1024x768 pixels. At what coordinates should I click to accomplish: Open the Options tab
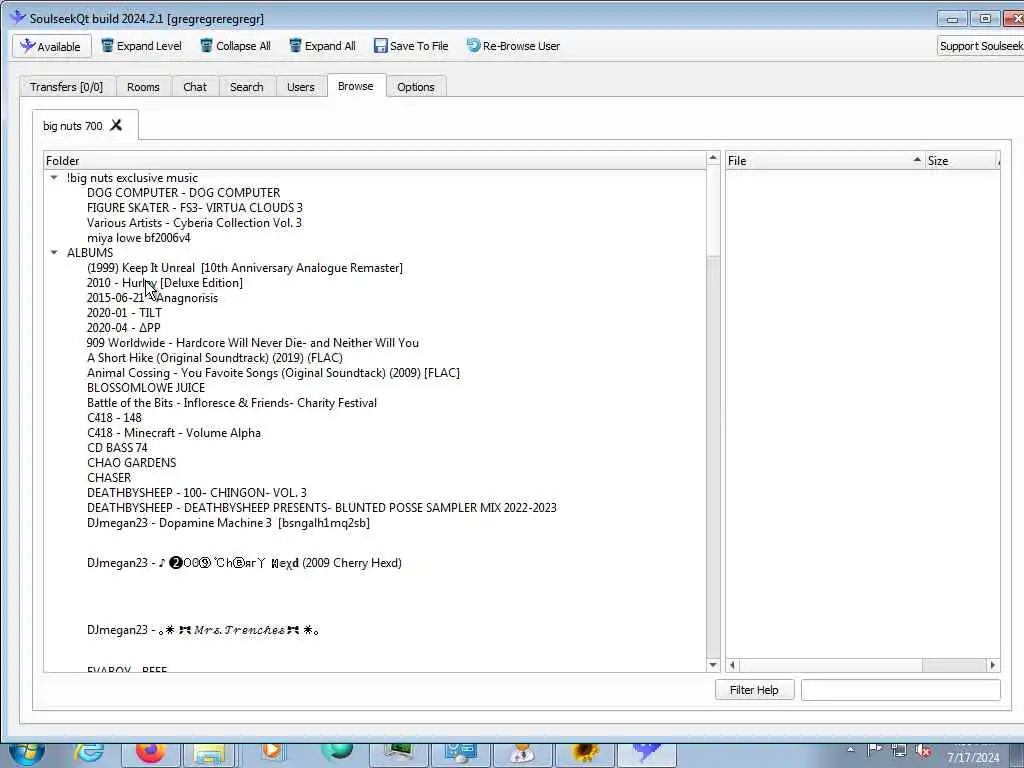click(x=415, y=87)
